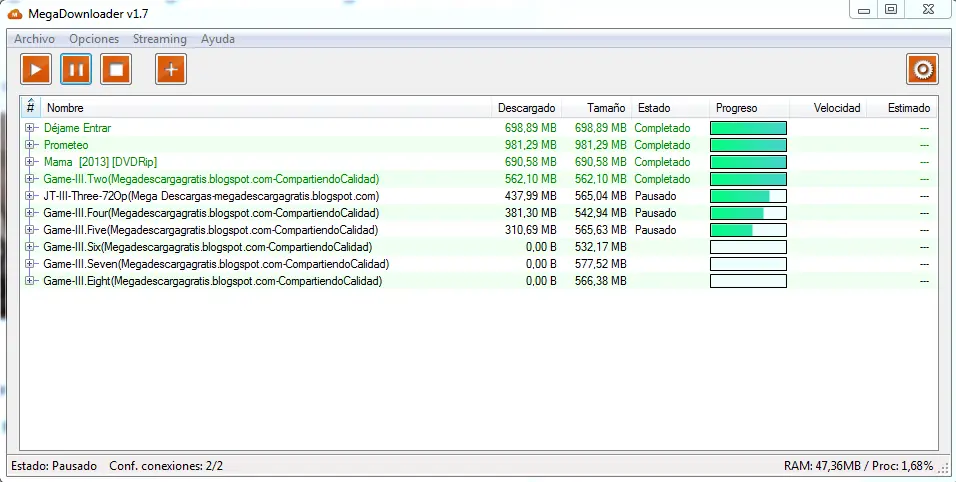Open the Archivo menu
The image size is (956, 482).
point(34,39)
